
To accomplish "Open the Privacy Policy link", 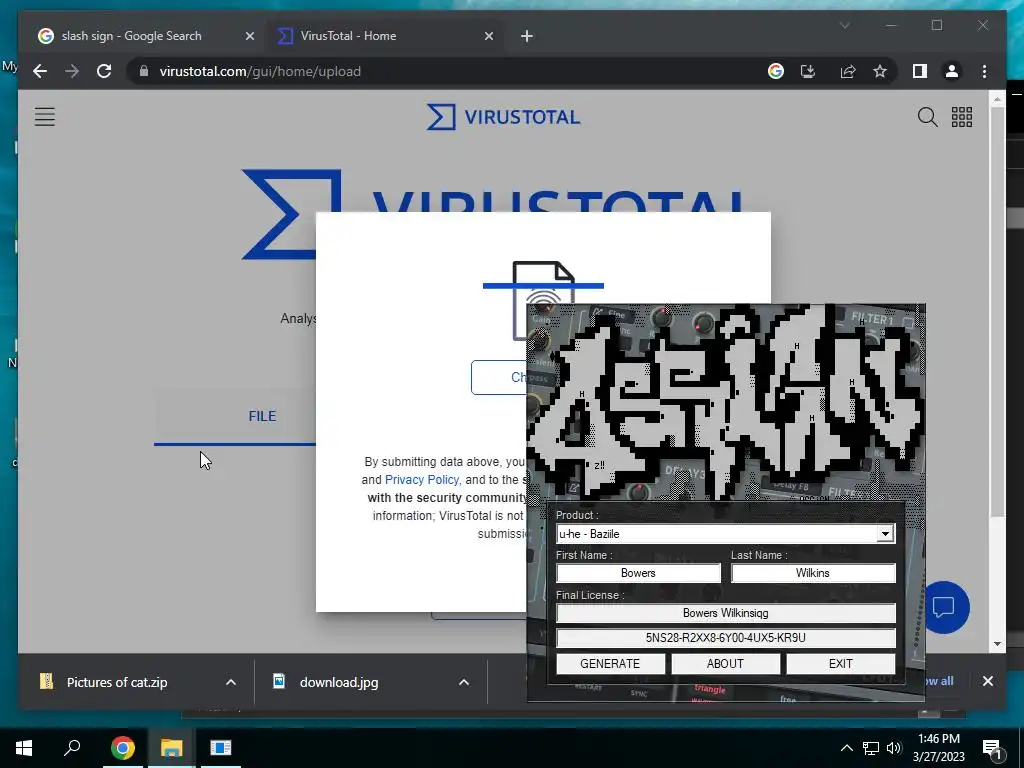I will coord(422,479).
